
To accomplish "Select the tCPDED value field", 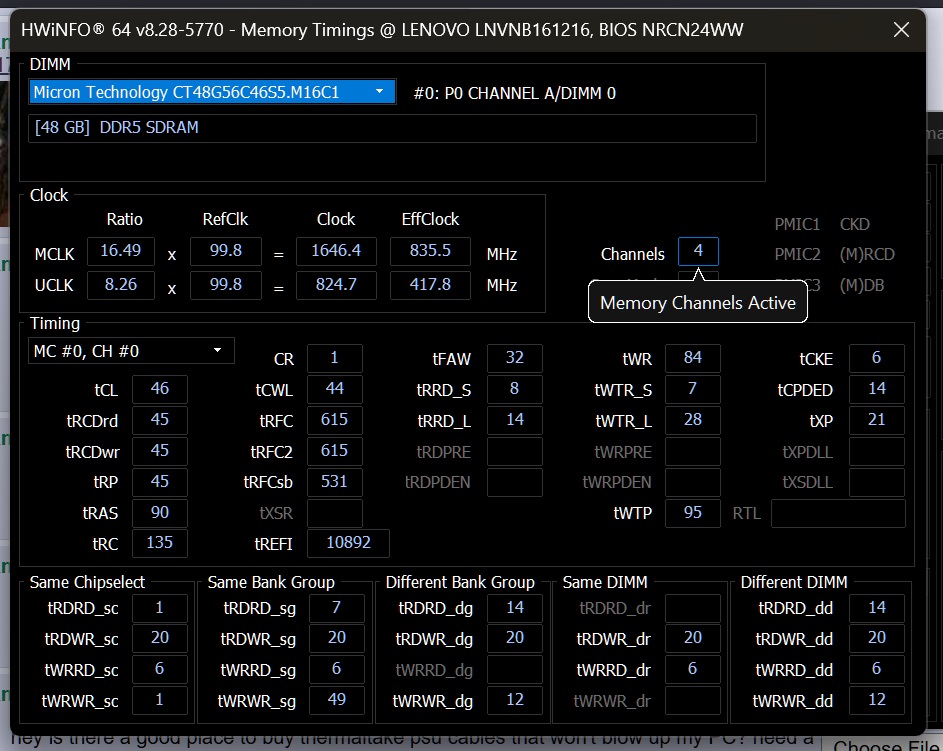I will [876, 389].
